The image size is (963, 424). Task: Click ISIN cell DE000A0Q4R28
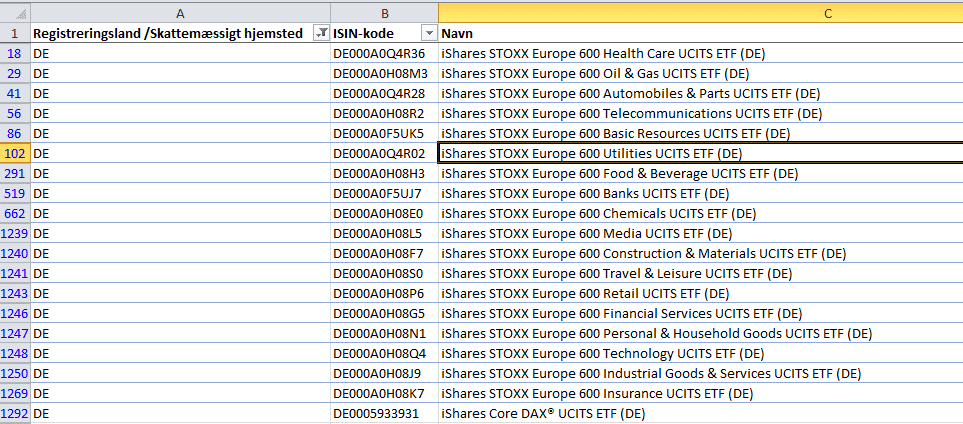click(x=384, y=93)
